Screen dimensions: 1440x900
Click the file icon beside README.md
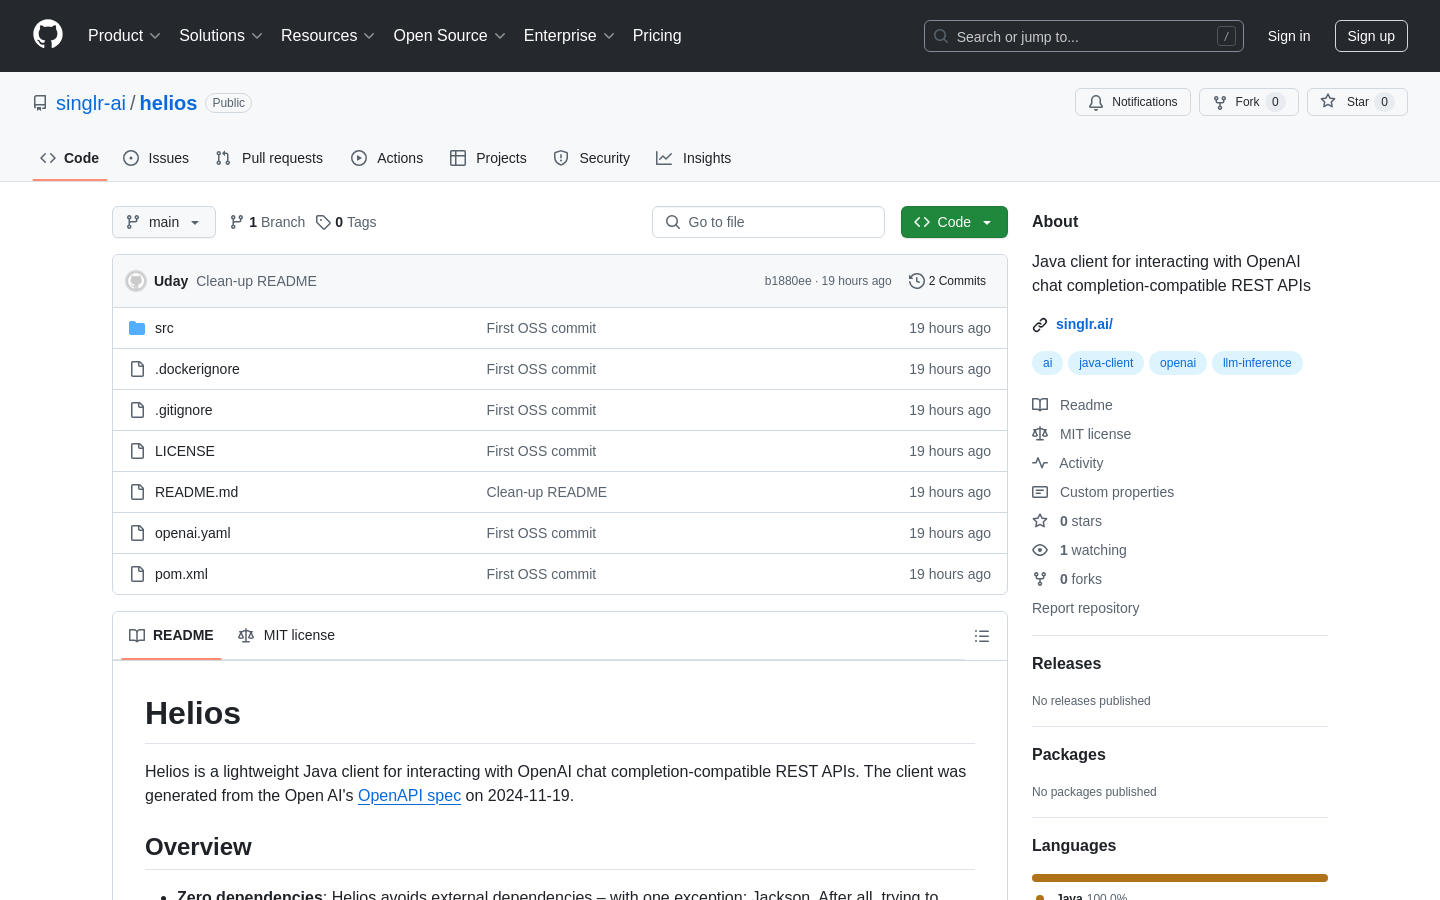pos(137,492)
